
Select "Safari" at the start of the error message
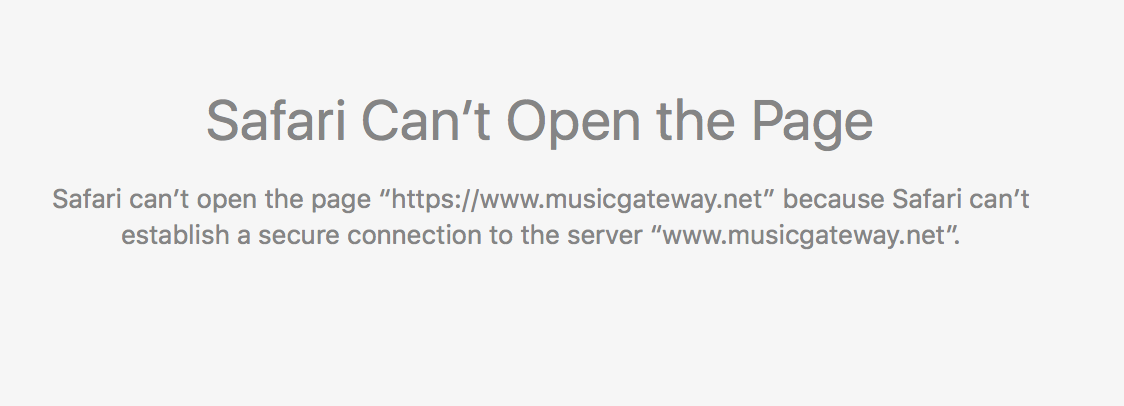coord(86,199)
